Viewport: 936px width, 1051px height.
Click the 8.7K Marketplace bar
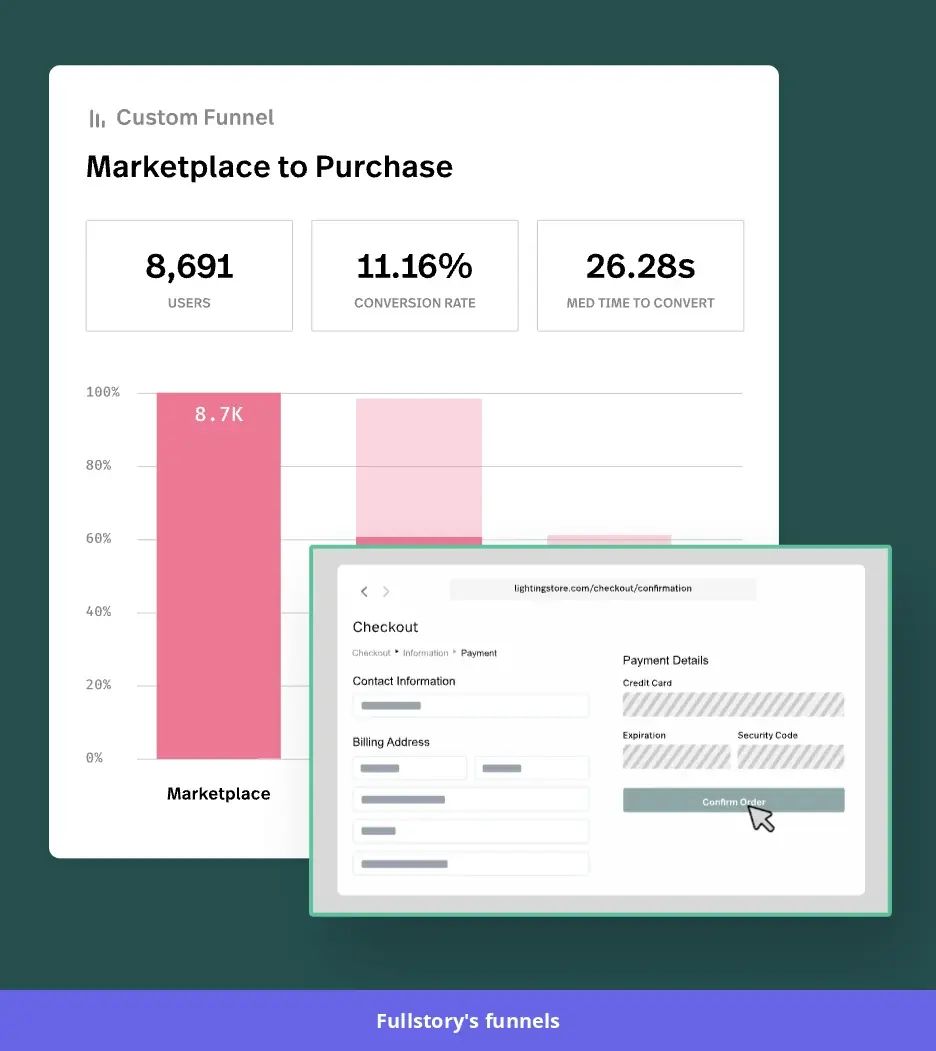click(x=219, y=576)
